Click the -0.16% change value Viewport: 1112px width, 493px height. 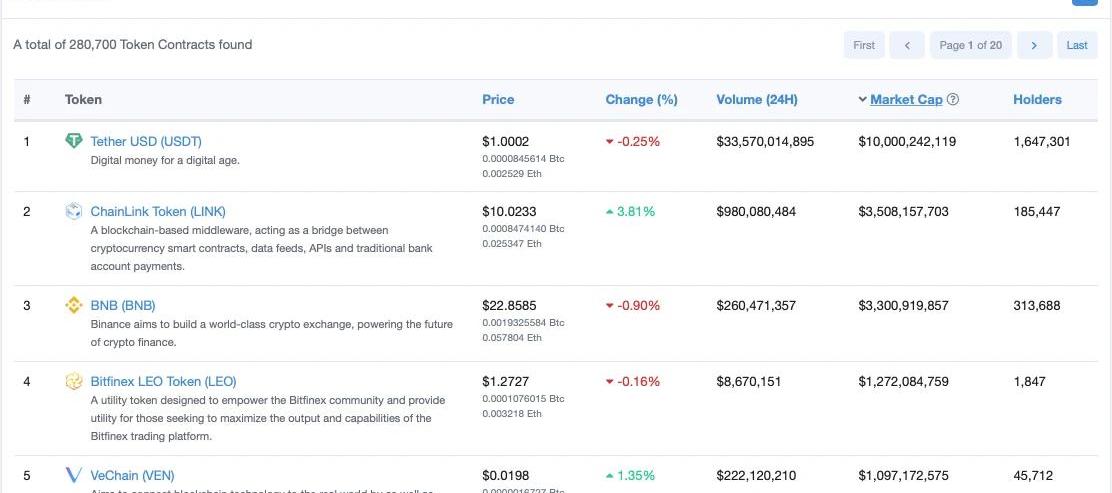[x=638, y=382]
